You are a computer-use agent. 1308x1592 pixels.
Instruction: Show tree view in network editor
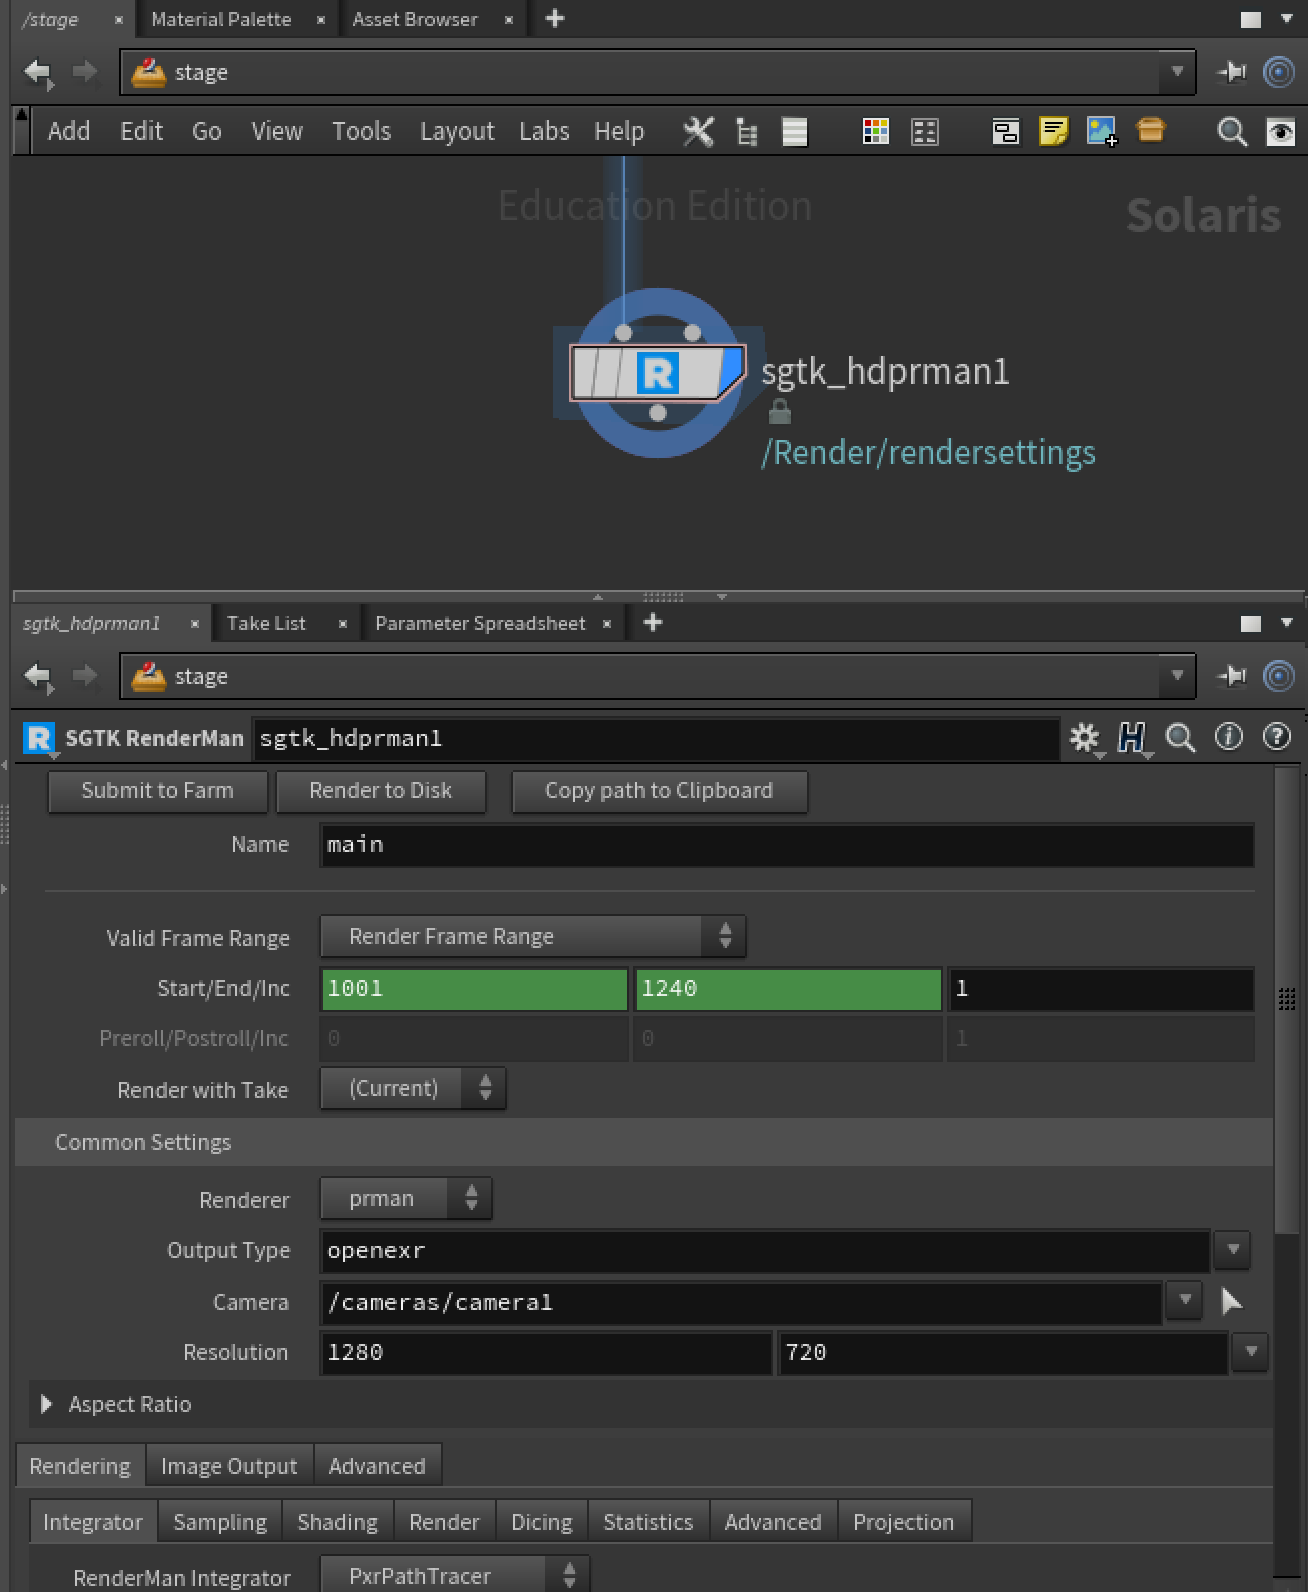pyautogui.click(x=746, y=131)
